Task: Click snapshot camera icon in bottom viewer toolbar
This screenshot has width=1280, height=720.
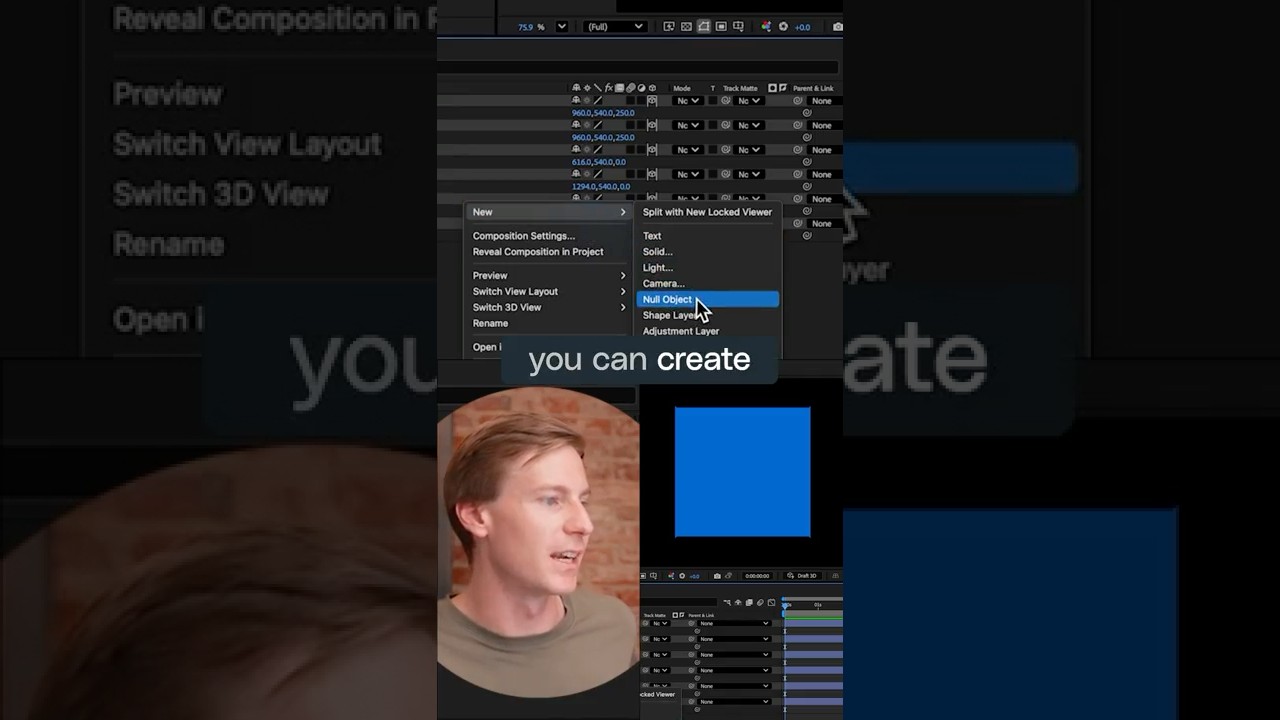Action: coord(717,576)
